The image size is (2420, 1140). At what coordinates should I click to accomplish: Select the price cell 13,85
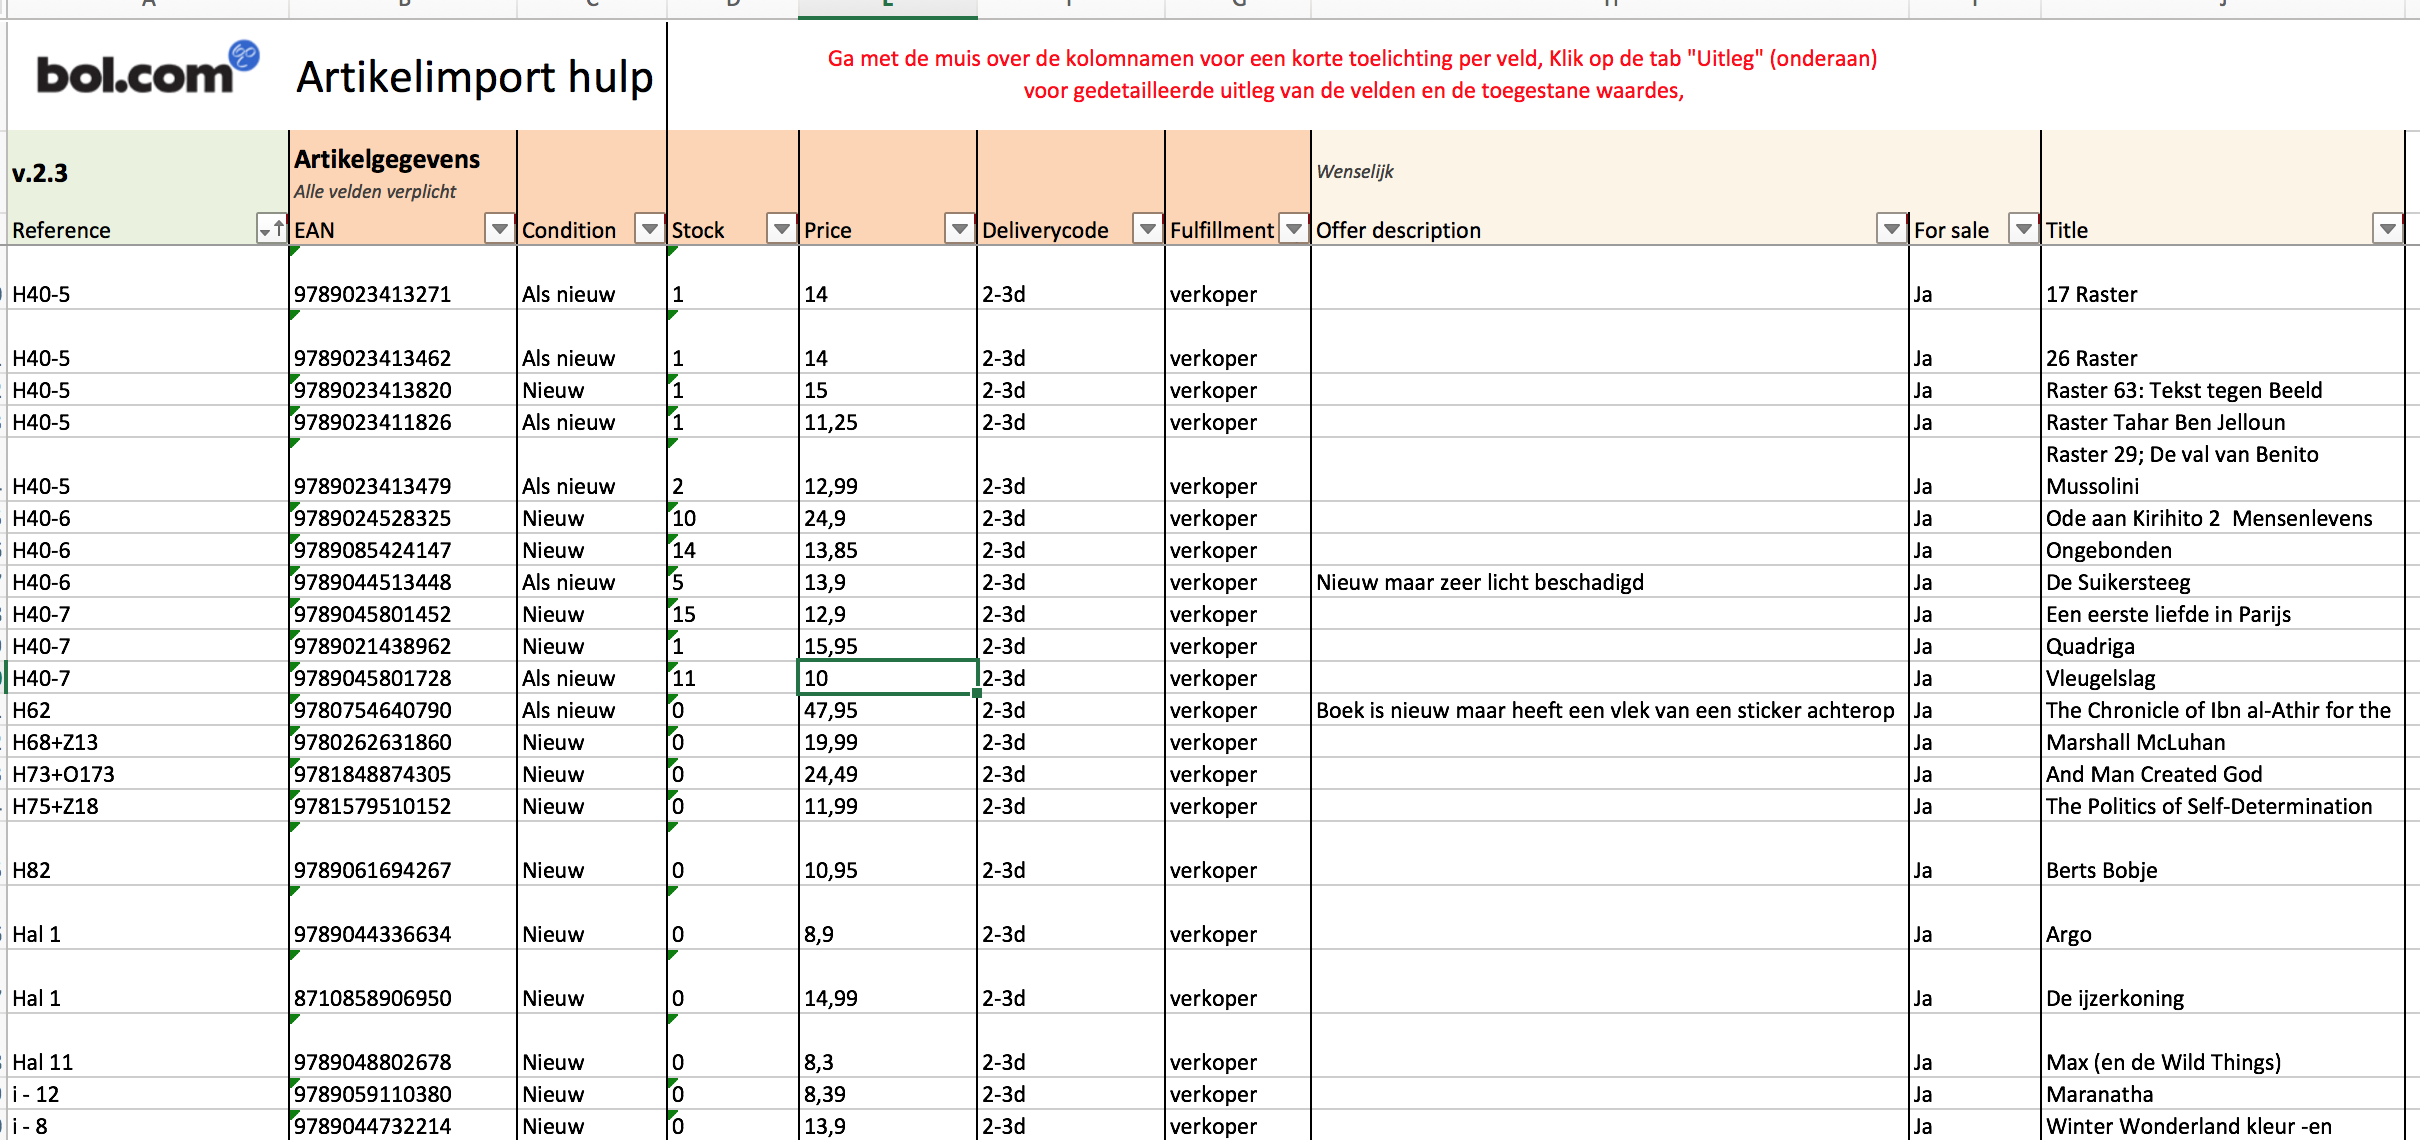tap(888, 550)
